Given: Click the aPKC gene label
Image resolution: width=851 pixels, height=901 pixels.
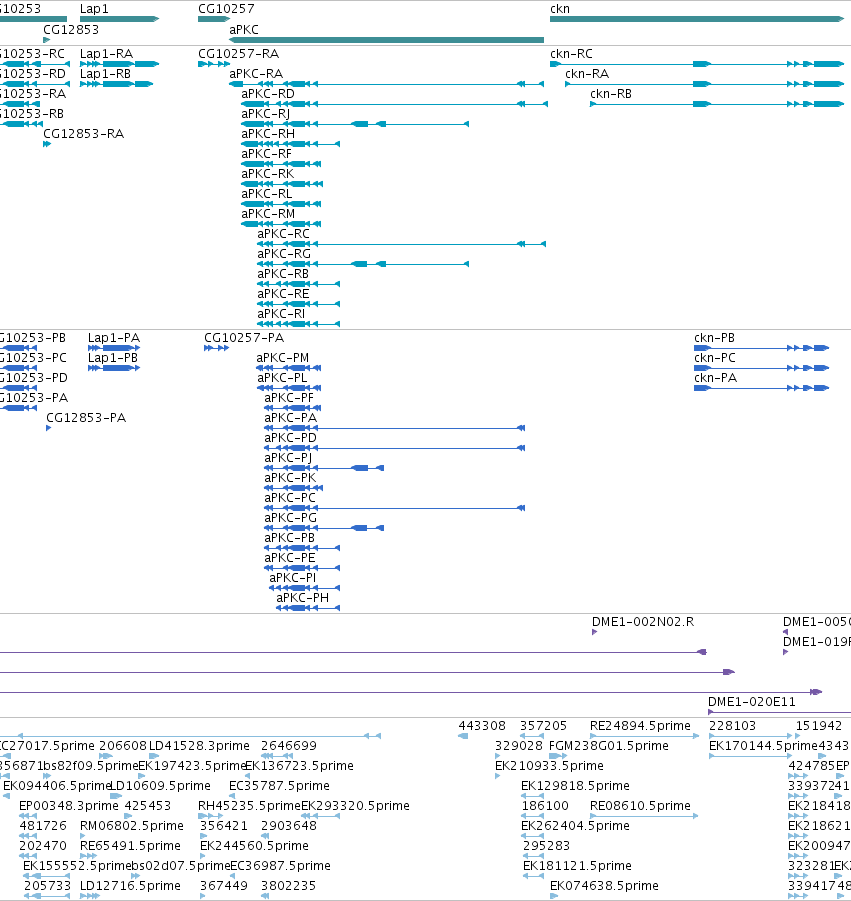Looking at the screenshot, I should pyautogui.click(x=244, y=29).
